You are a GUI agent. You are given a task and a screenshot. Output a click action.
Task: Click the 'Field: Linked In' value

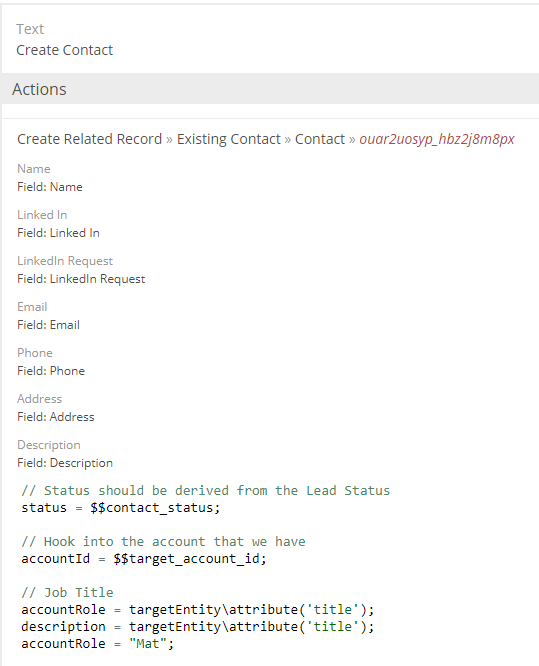click(58, 233)
